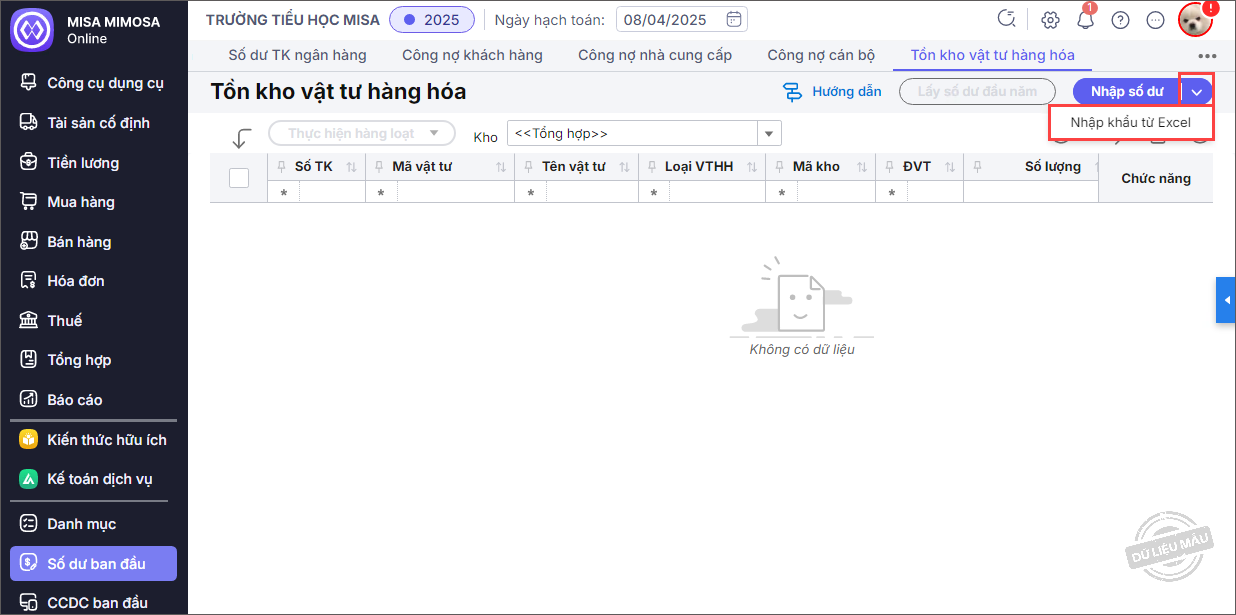Viewport: 1236px width, 615px height.
Task: Open the notifications bell
Action: tap(1085, 20)
